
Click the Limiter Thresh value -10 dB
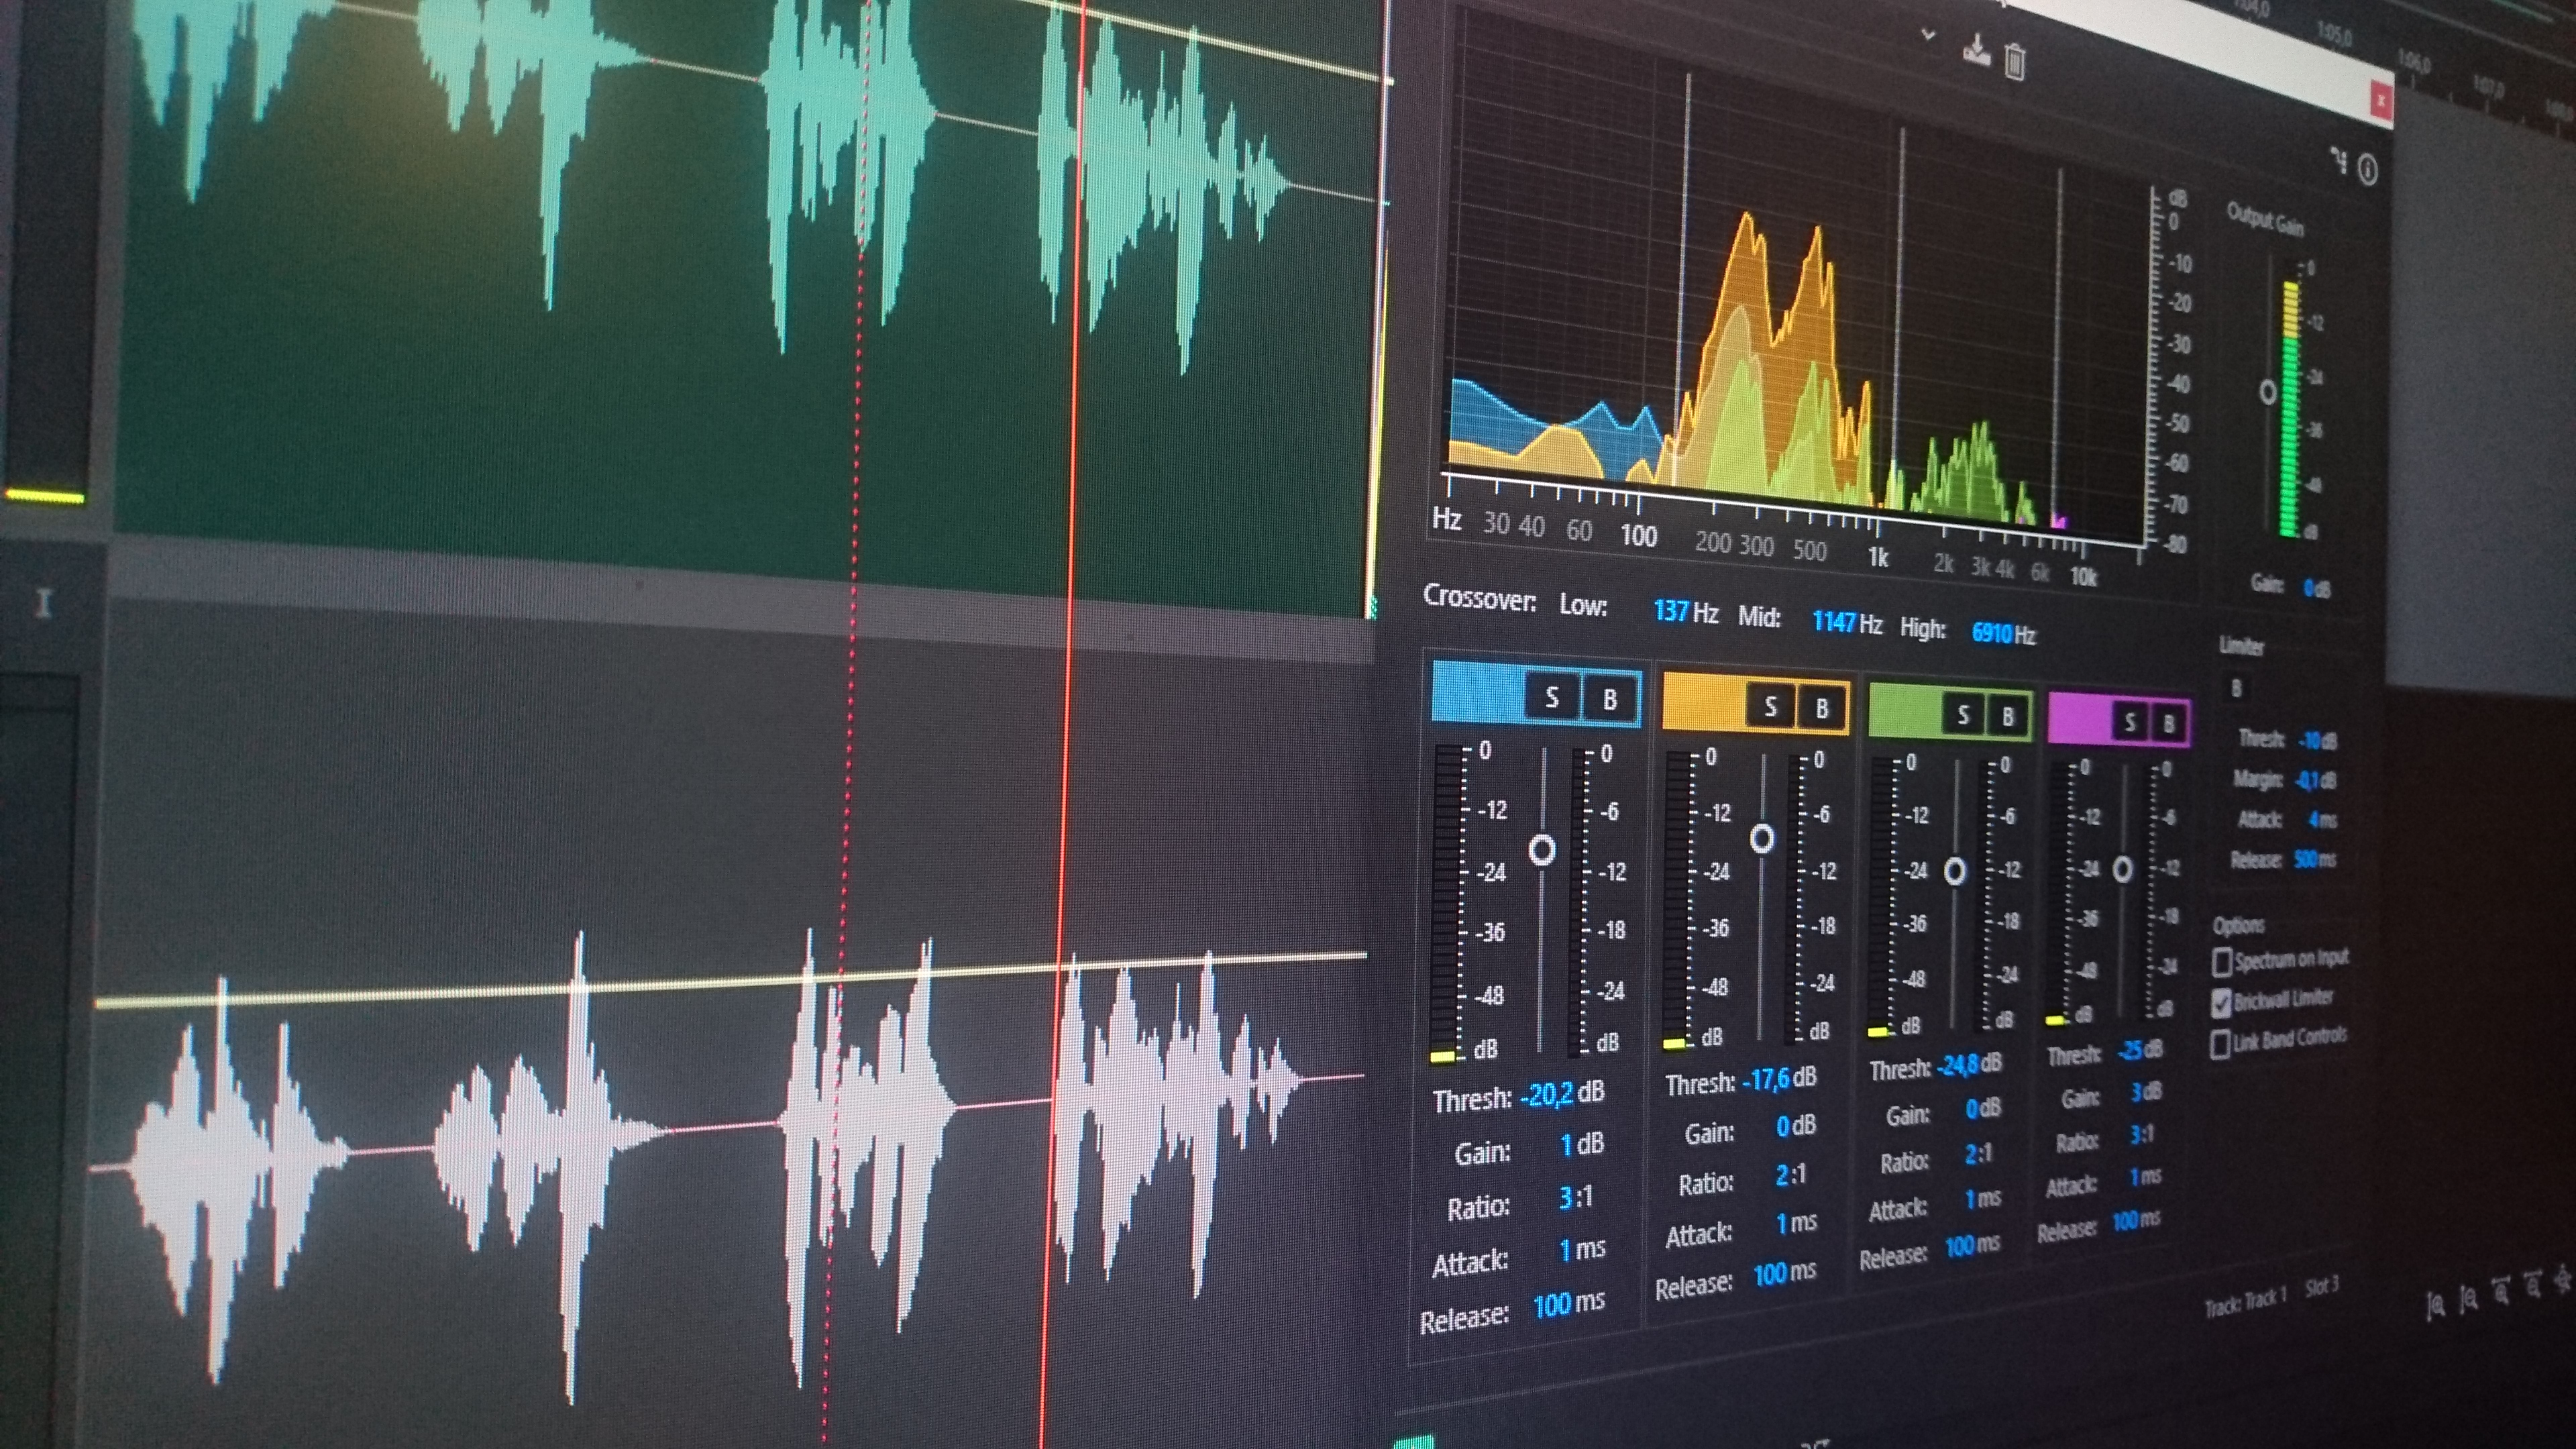click(2317, 741)
